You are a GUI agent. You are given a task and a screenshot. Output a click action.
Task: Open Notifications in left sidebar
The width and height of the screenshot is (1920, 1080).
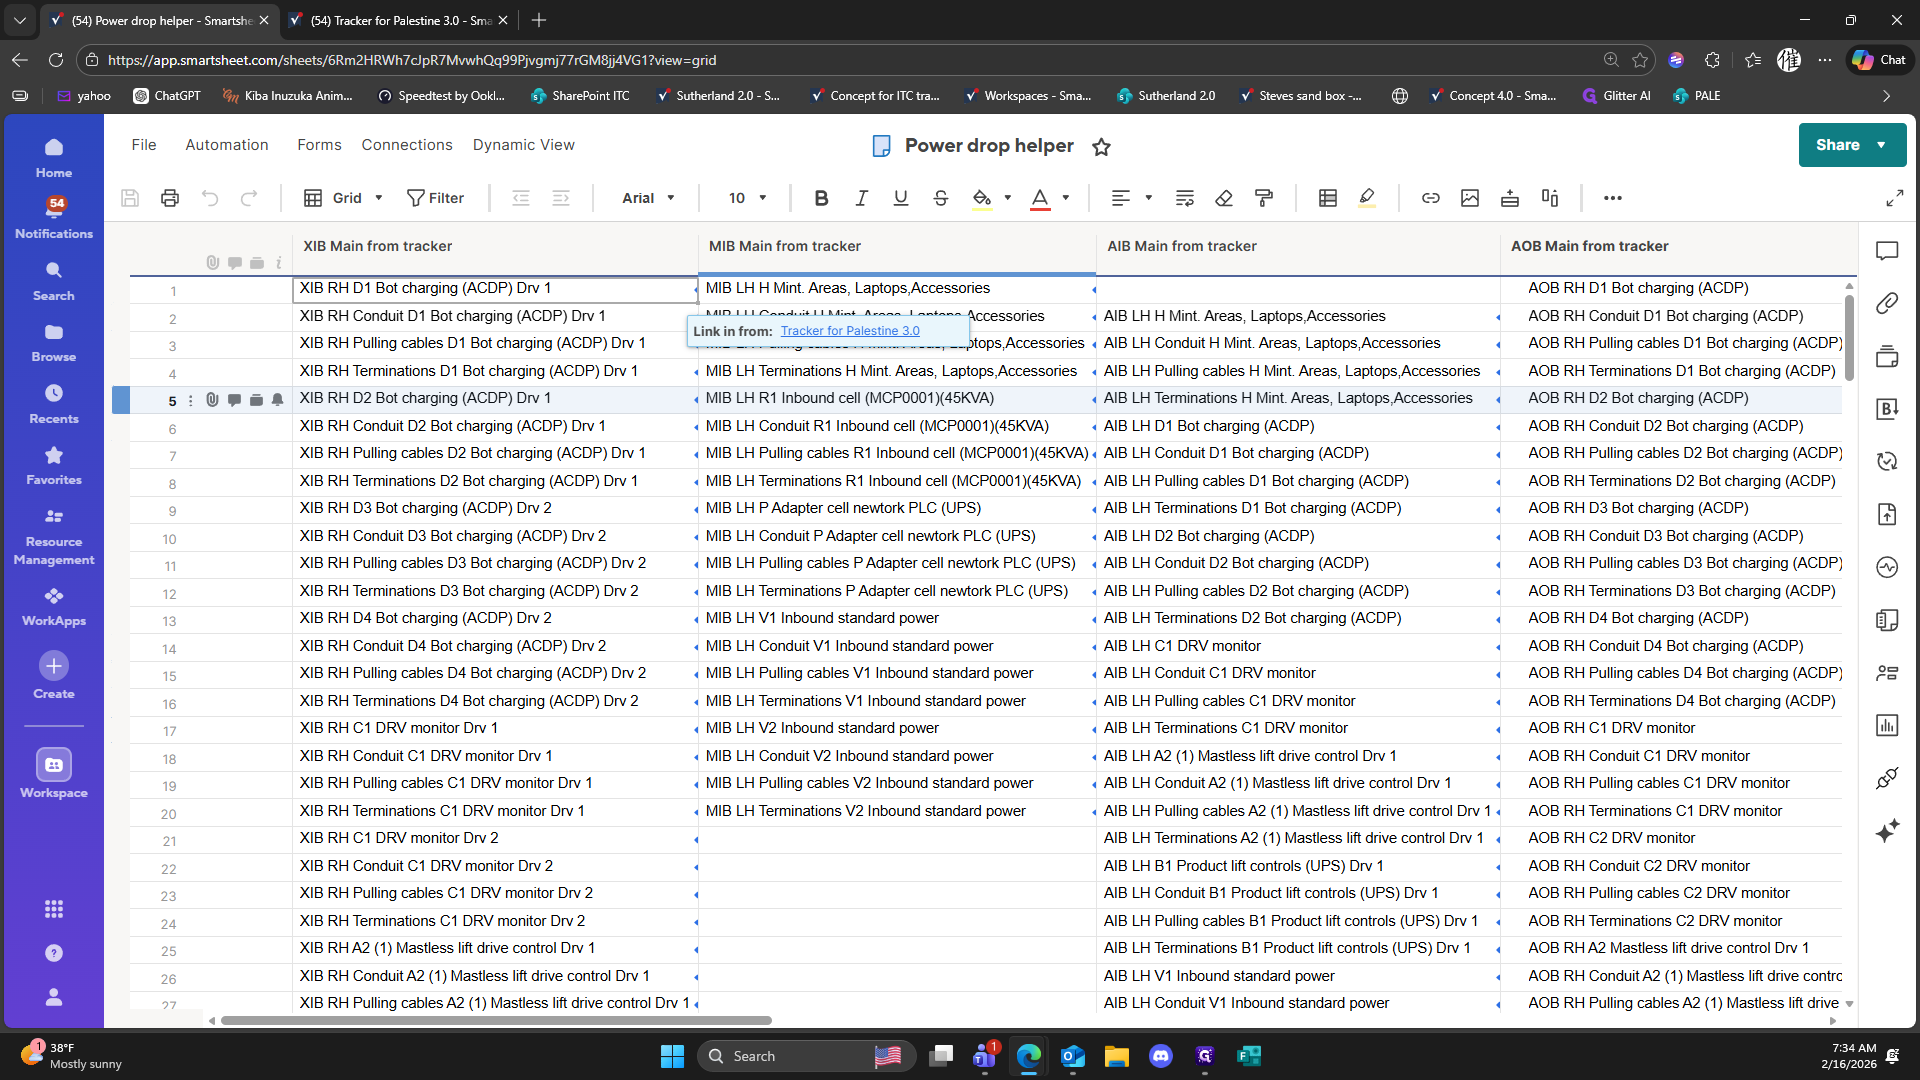[54, 217]
